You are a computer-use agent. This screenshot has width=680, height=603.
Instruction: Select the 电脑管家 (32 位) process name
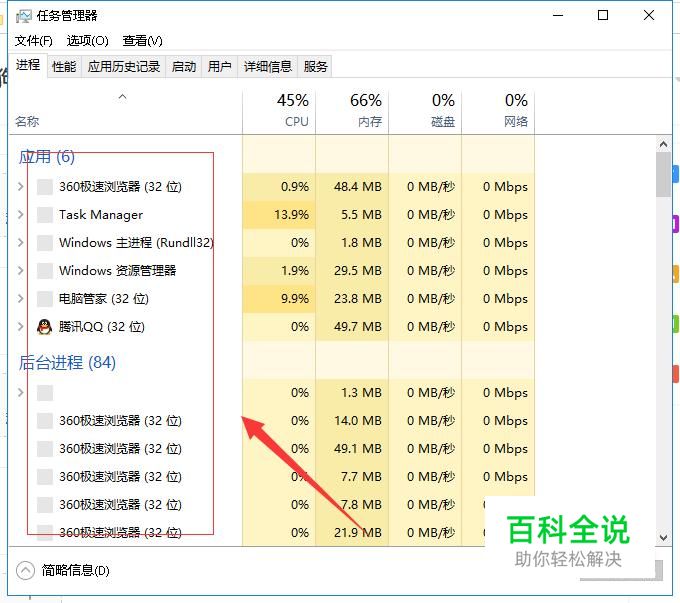[x=104, y=299]
